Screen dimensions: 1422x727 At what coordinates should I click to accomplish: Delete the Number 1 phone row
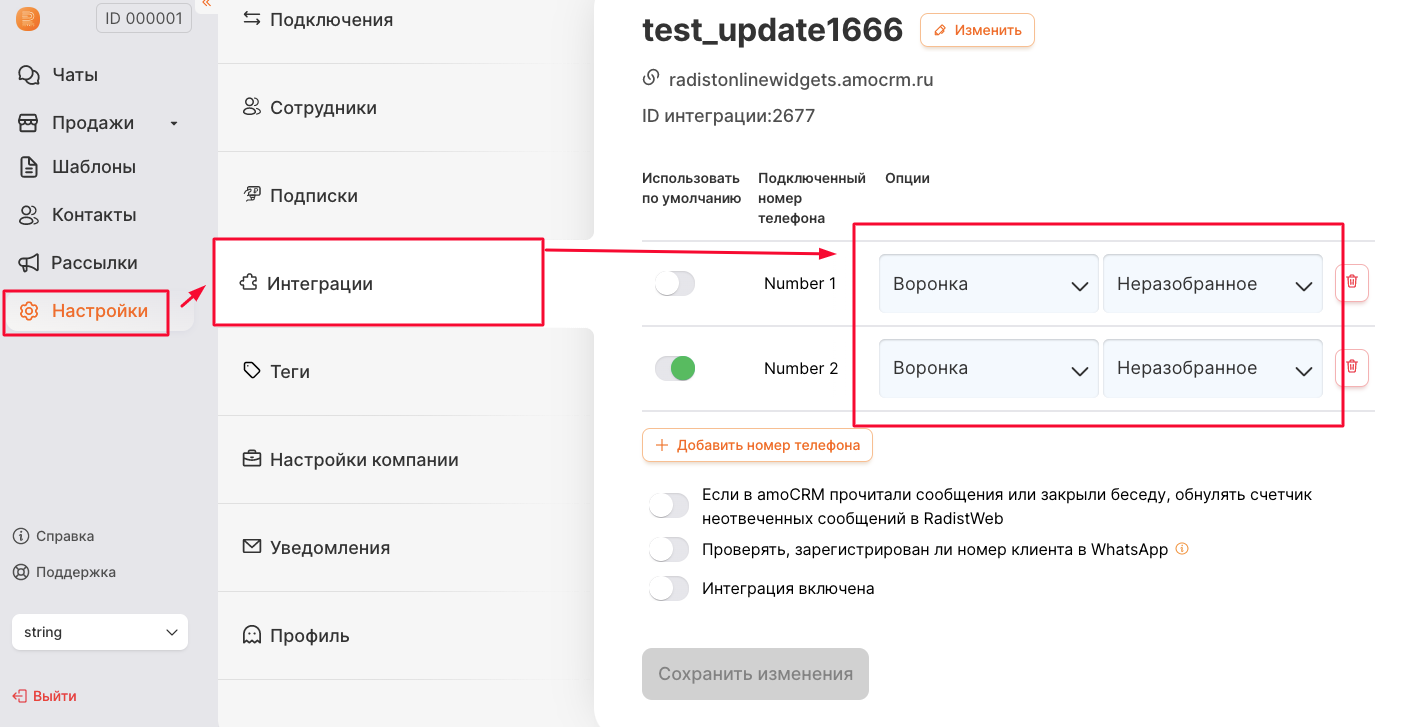coord(1352,283)
